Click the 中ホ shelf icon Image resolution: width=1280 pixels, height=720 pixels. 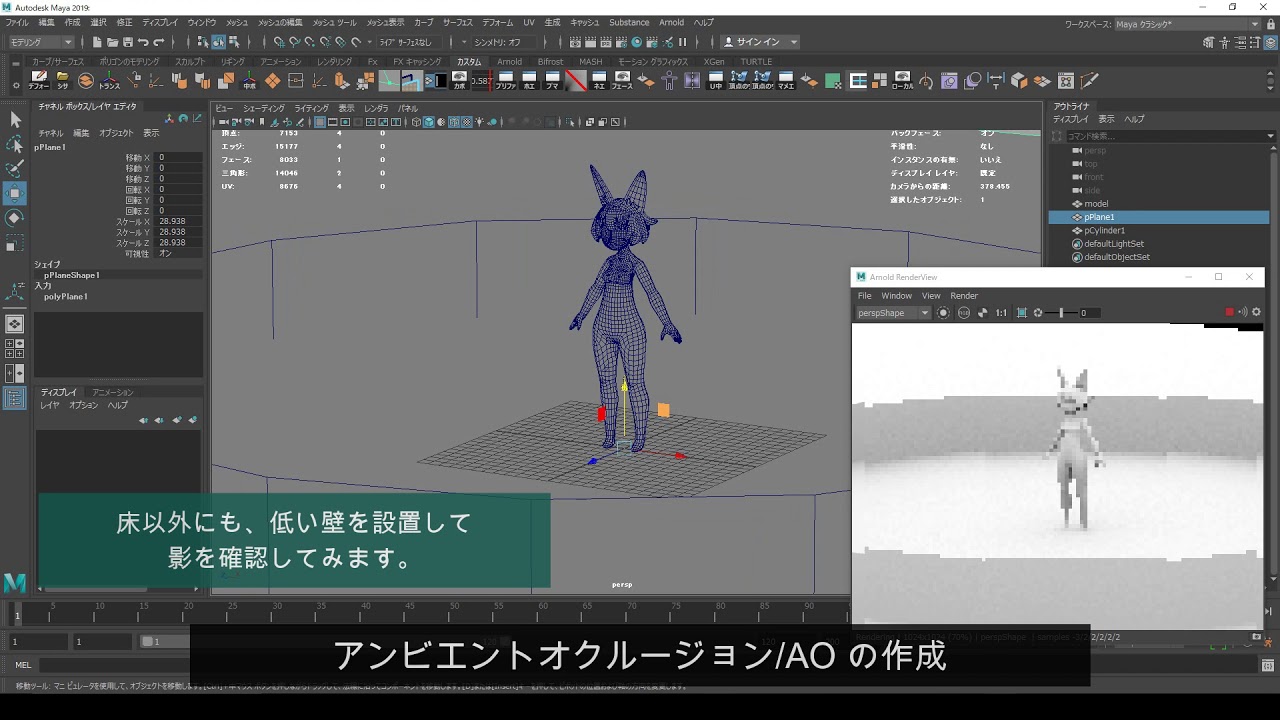(249, 80)
